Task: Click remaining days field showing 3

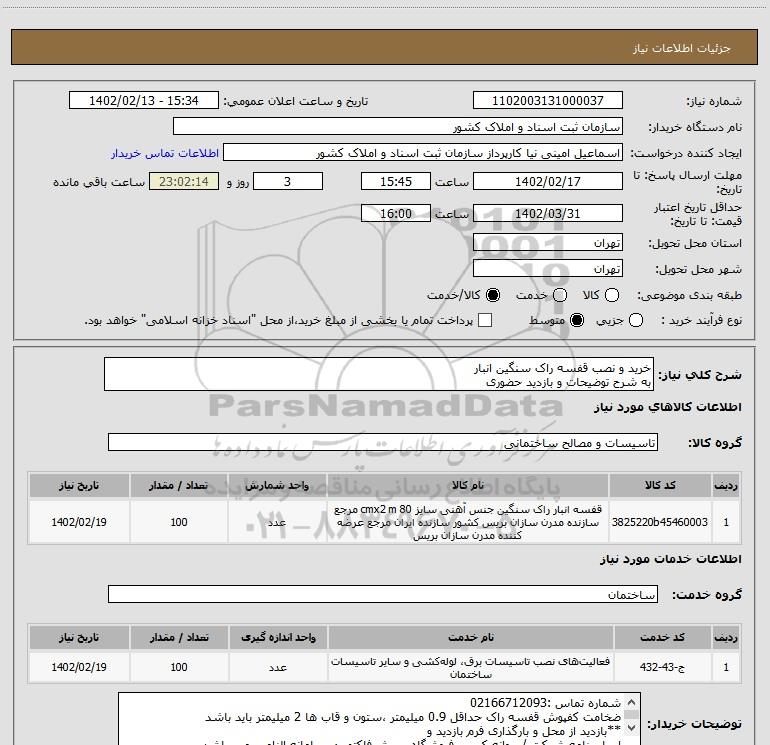Action: 288,181
